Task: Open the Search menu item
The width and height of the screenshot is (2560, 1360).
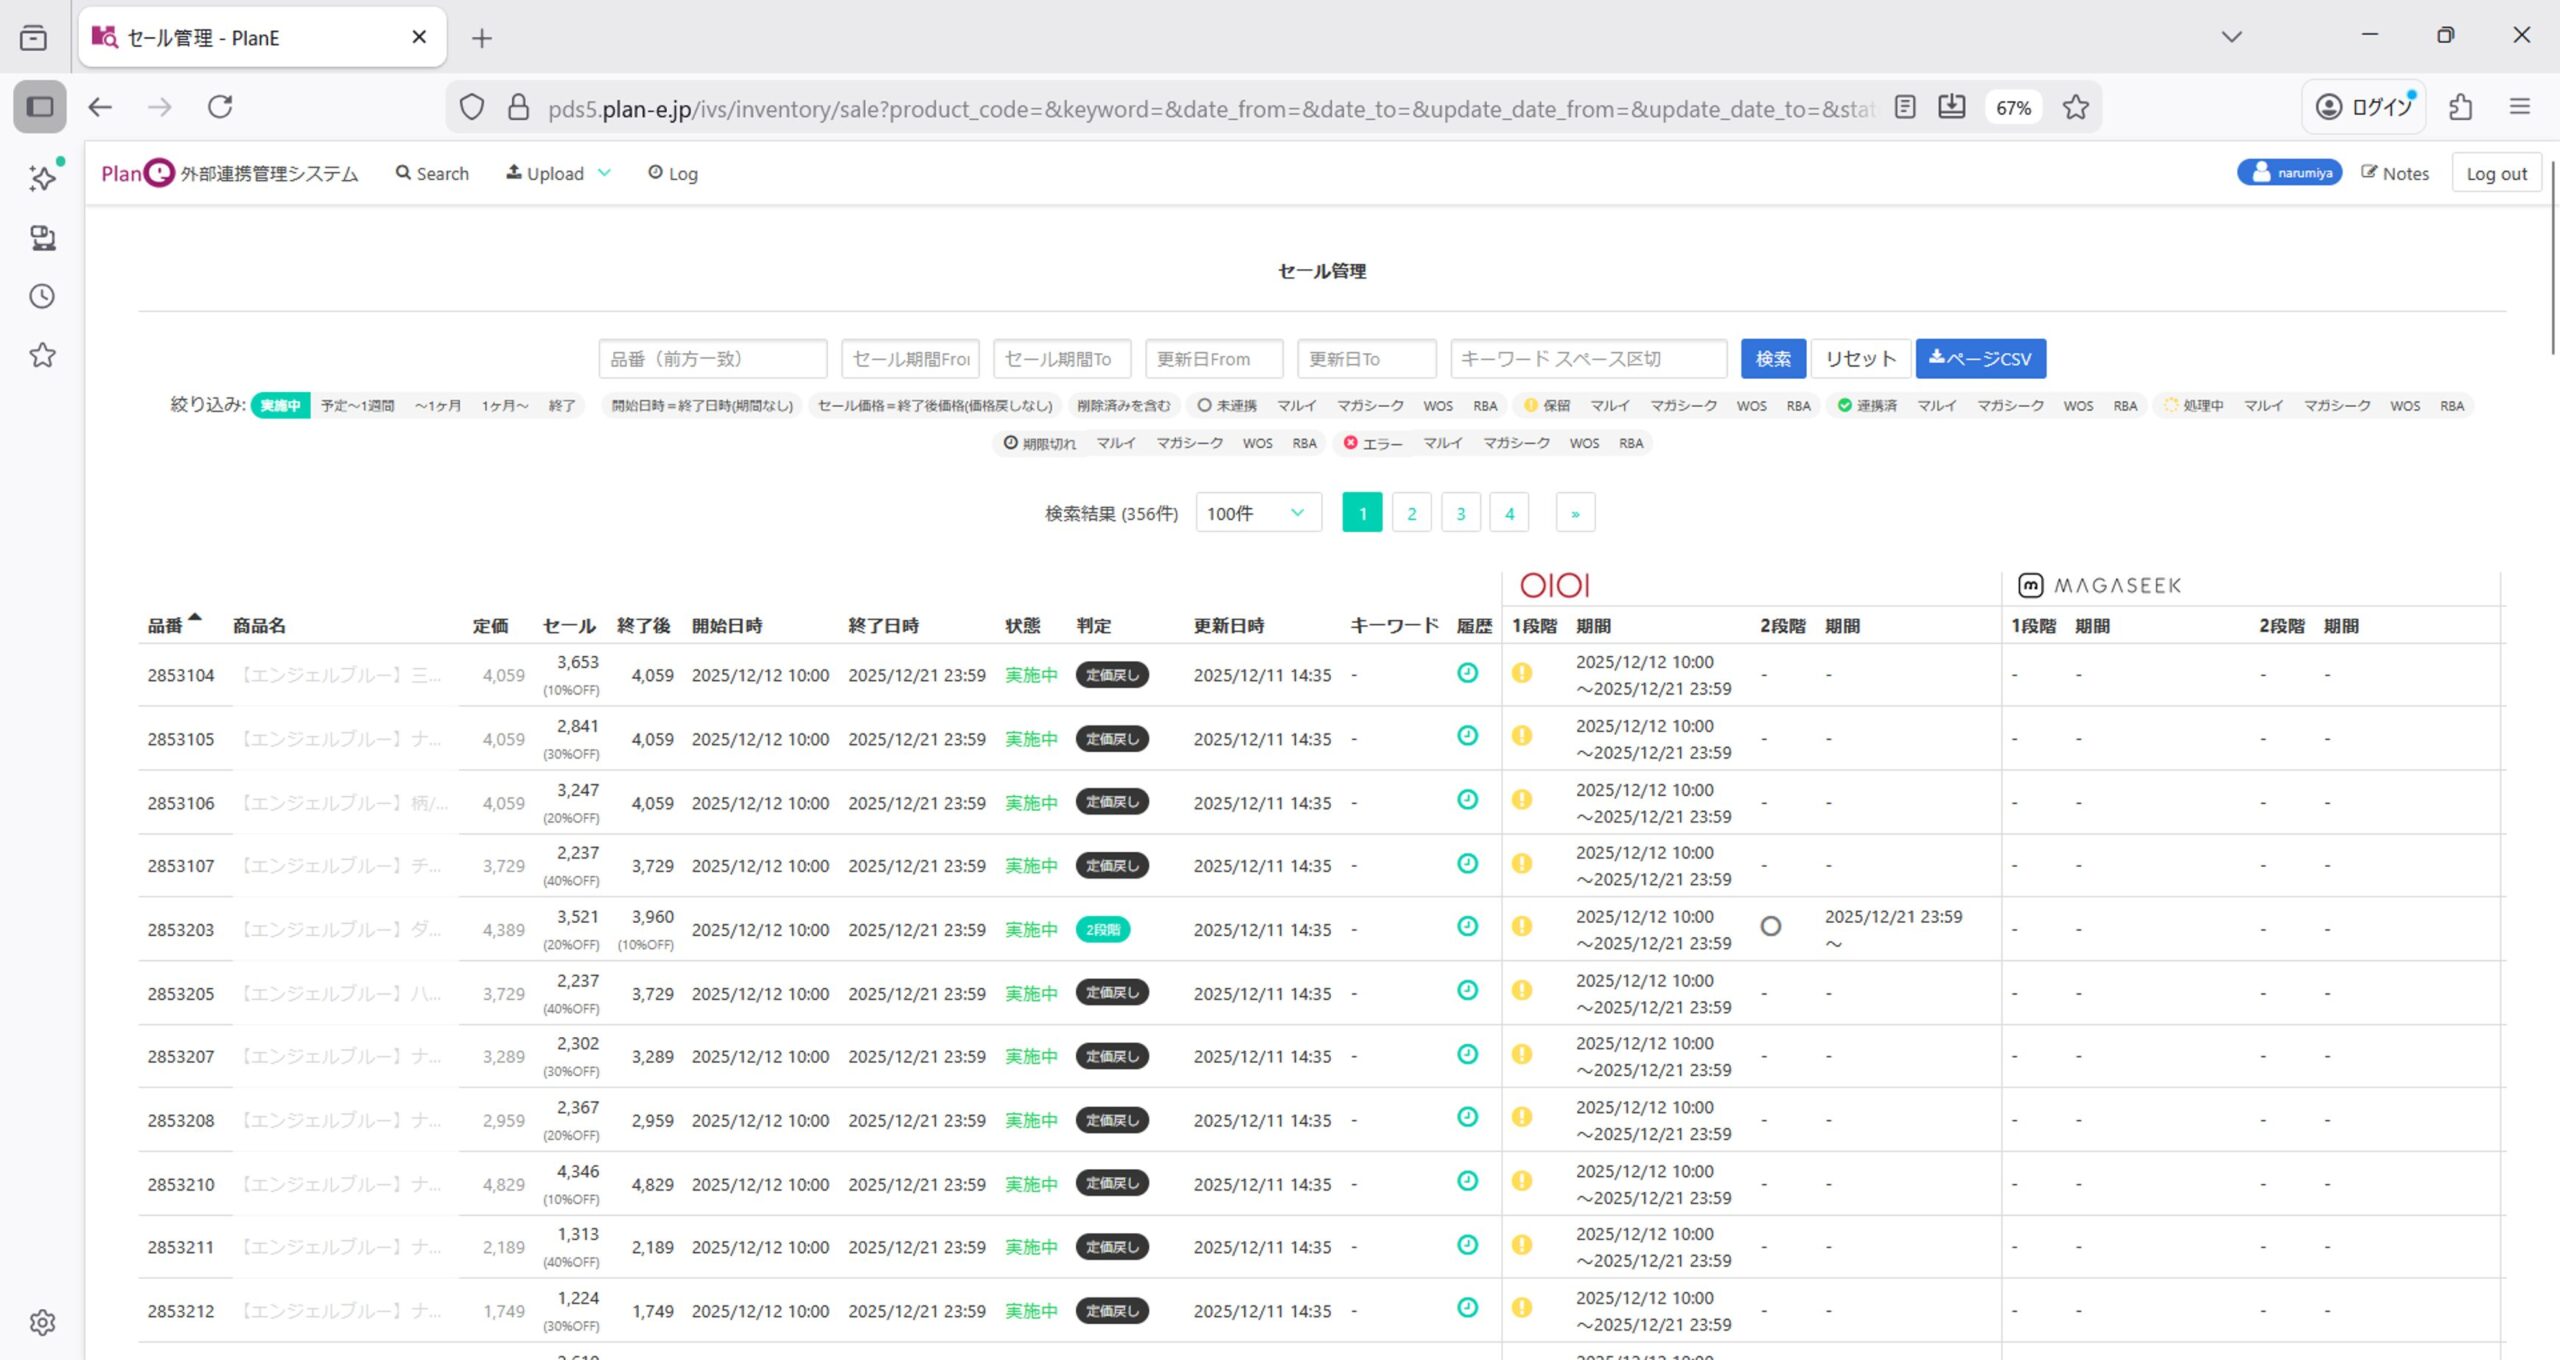Action: coord(432,173)
